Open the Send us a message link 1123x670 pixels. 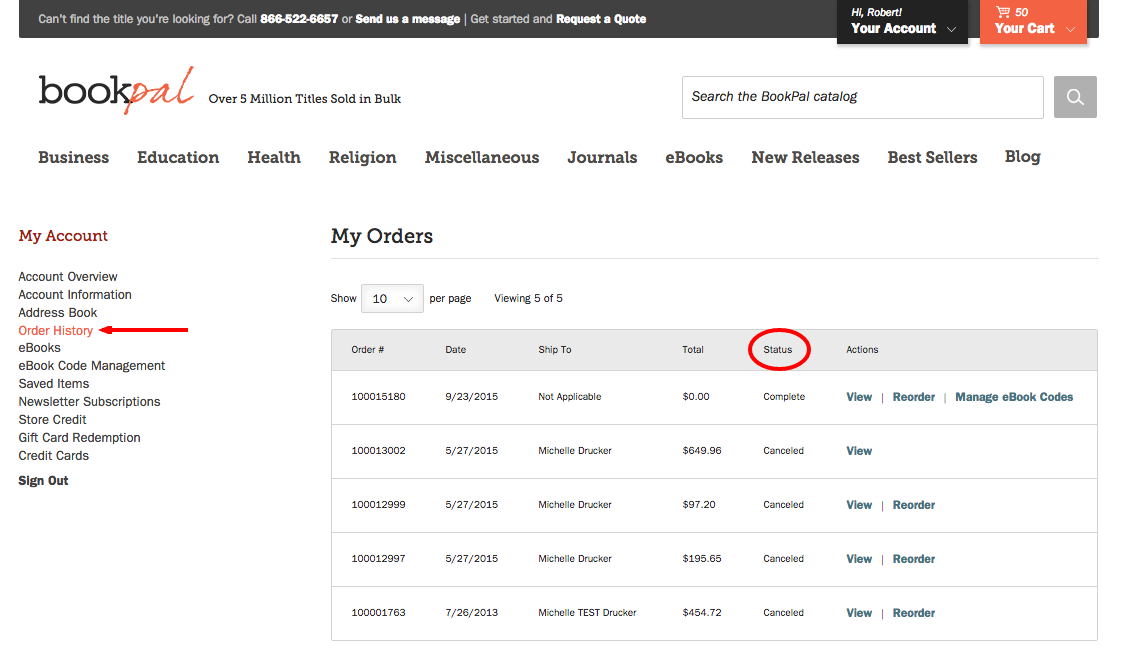[408, 19]
